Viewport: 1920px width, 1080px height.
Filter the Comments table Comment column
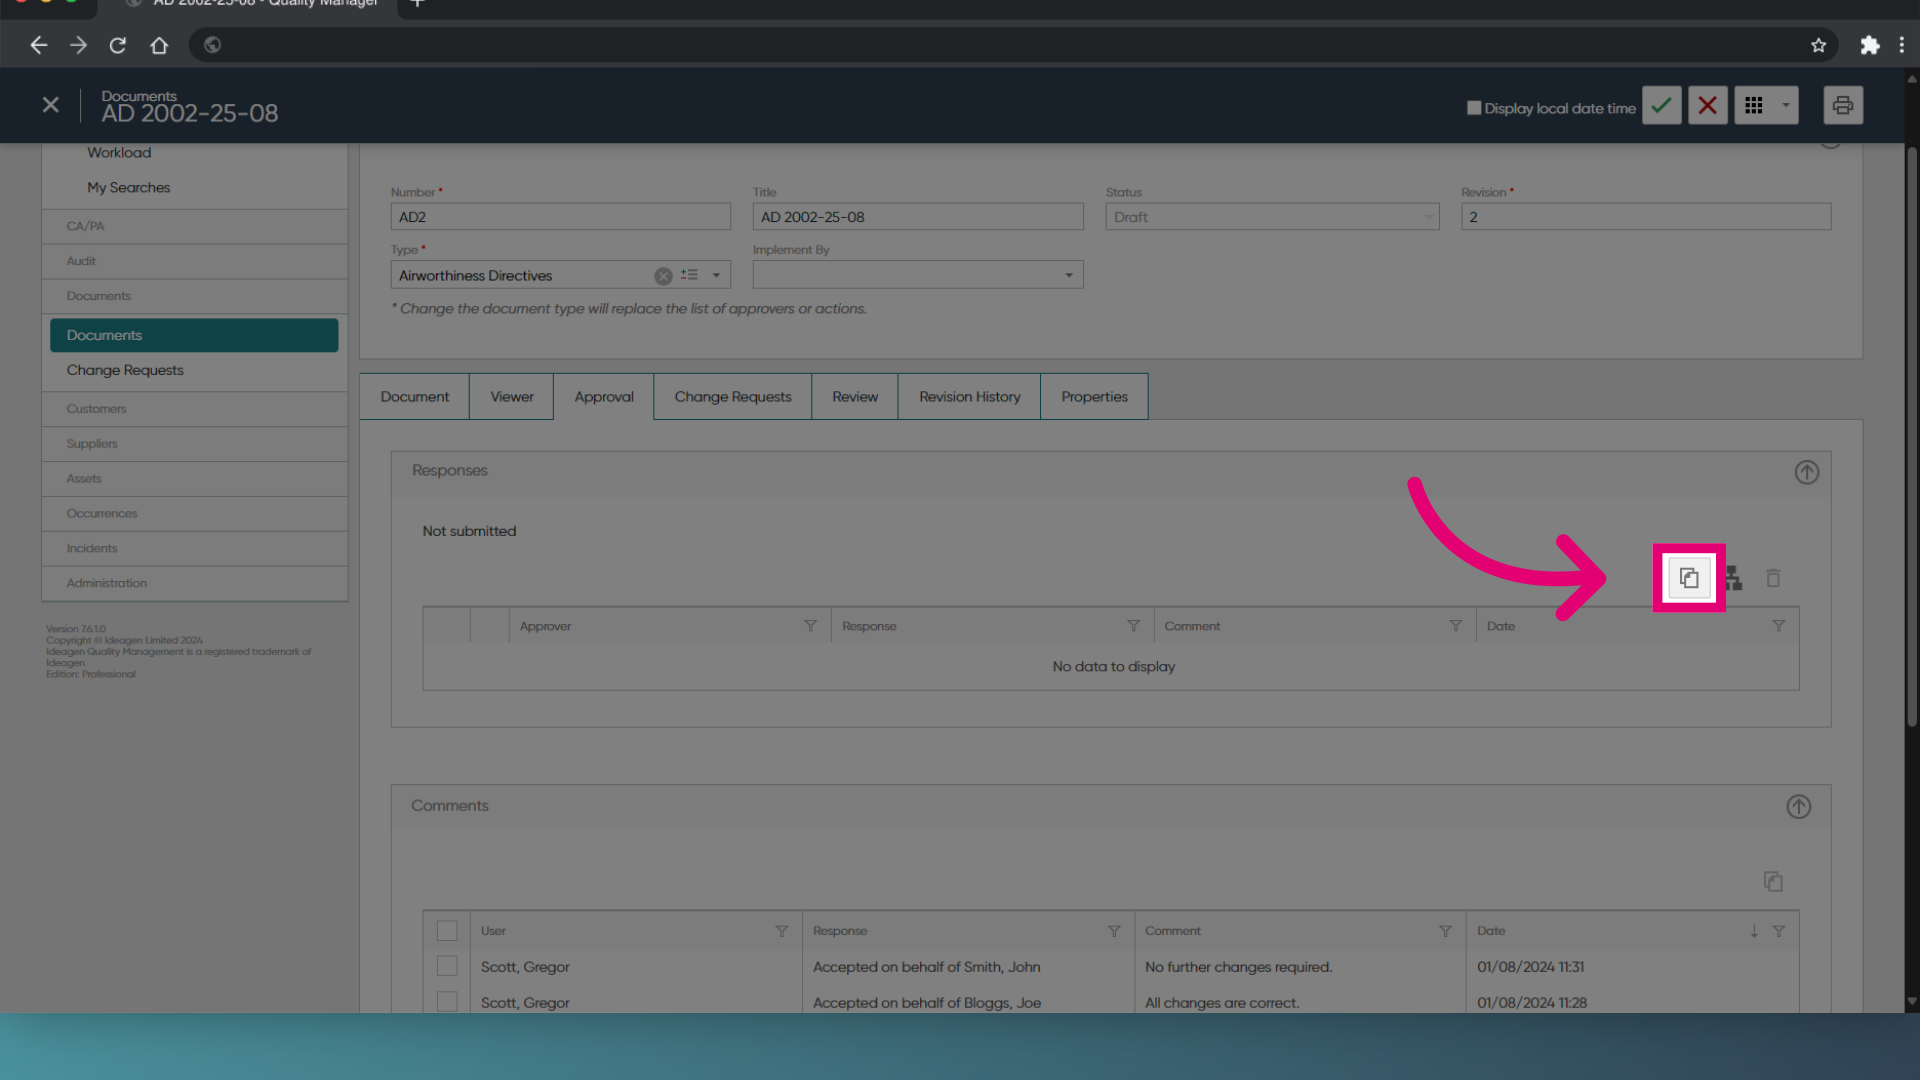tap(1445, 931)
